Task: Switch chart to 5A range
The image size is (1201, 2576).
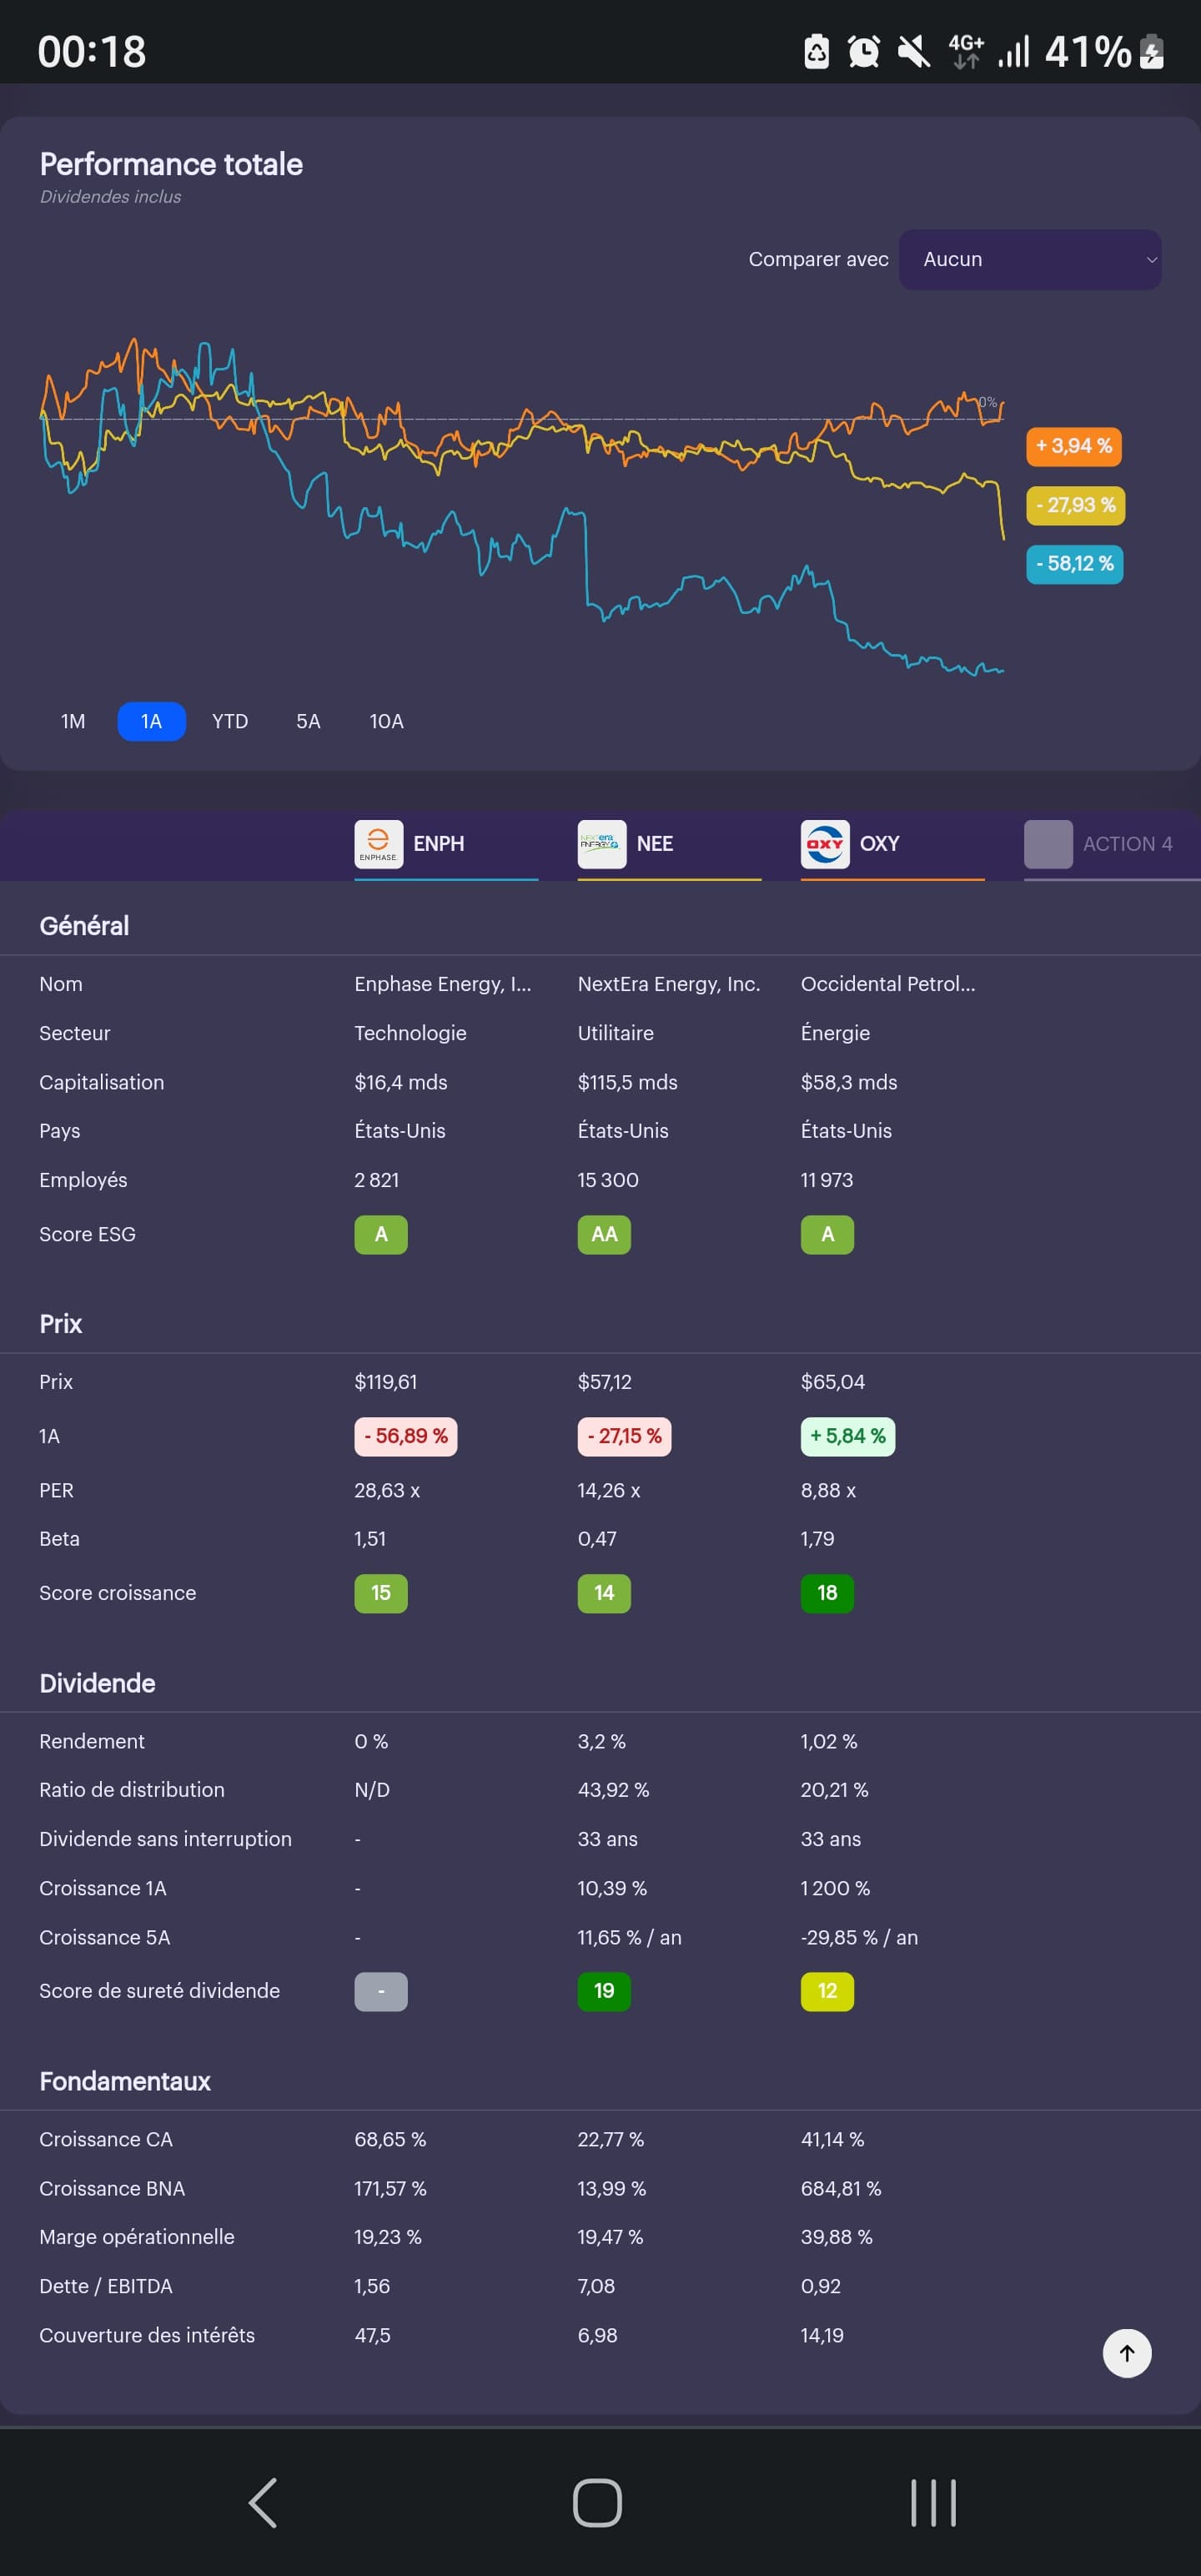Action: click(x=308, y=721)
